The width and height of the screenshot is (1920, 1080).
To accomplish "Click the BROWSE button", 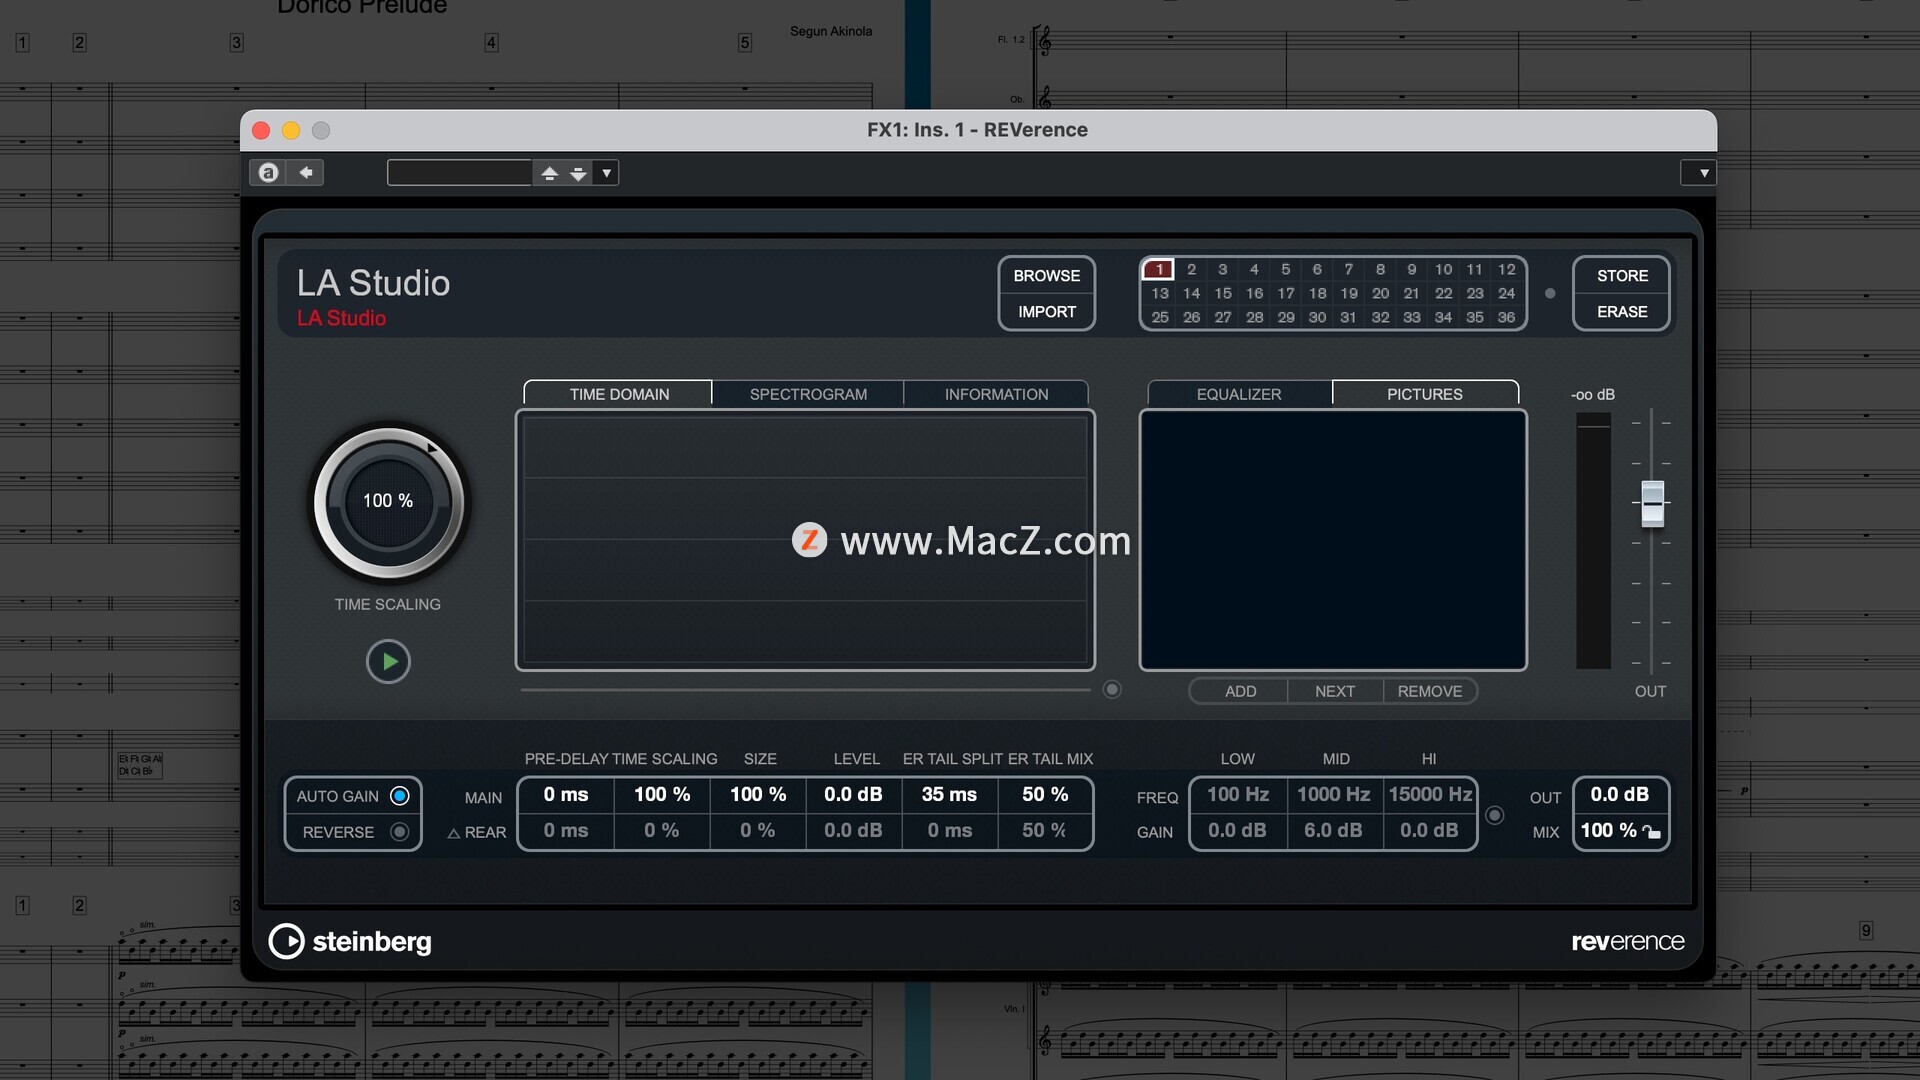I will [1046, 276].
